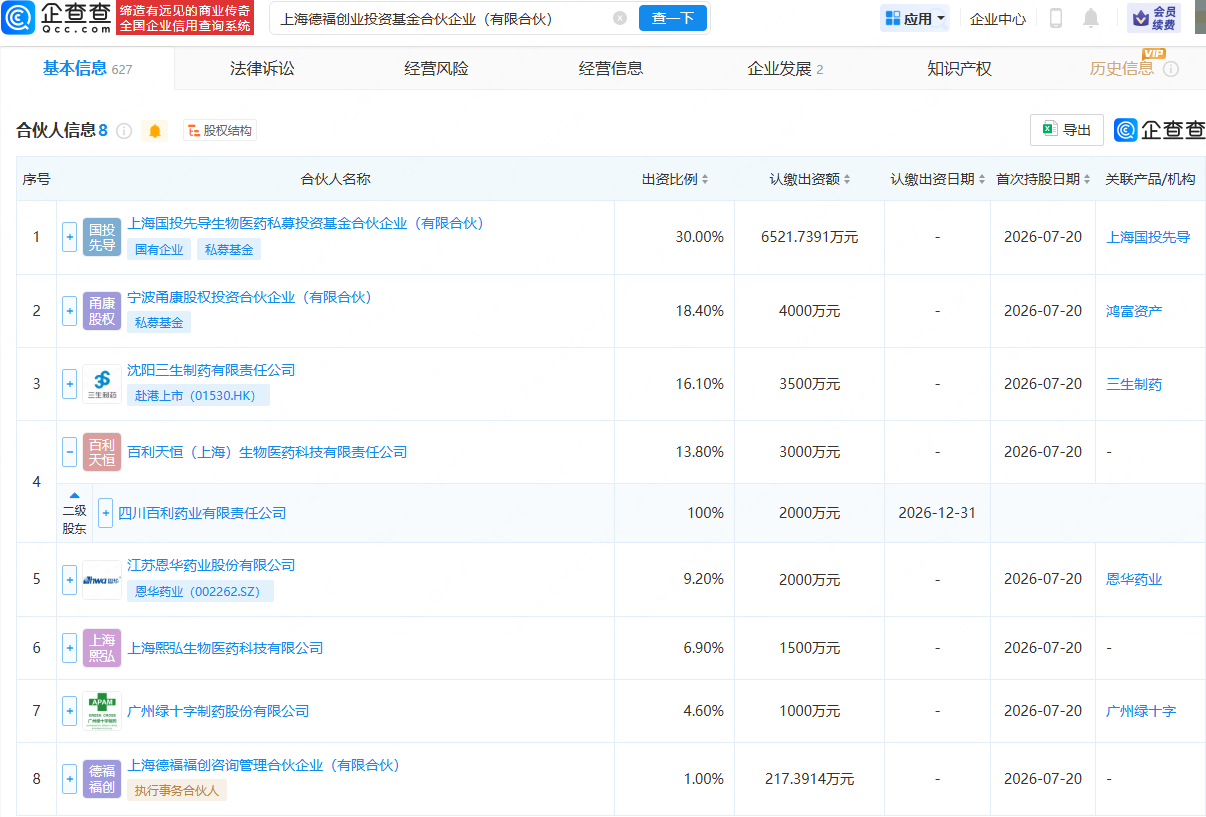Open 股权结构 equity structure button
1206x817 pixels.
pos(219,131)
